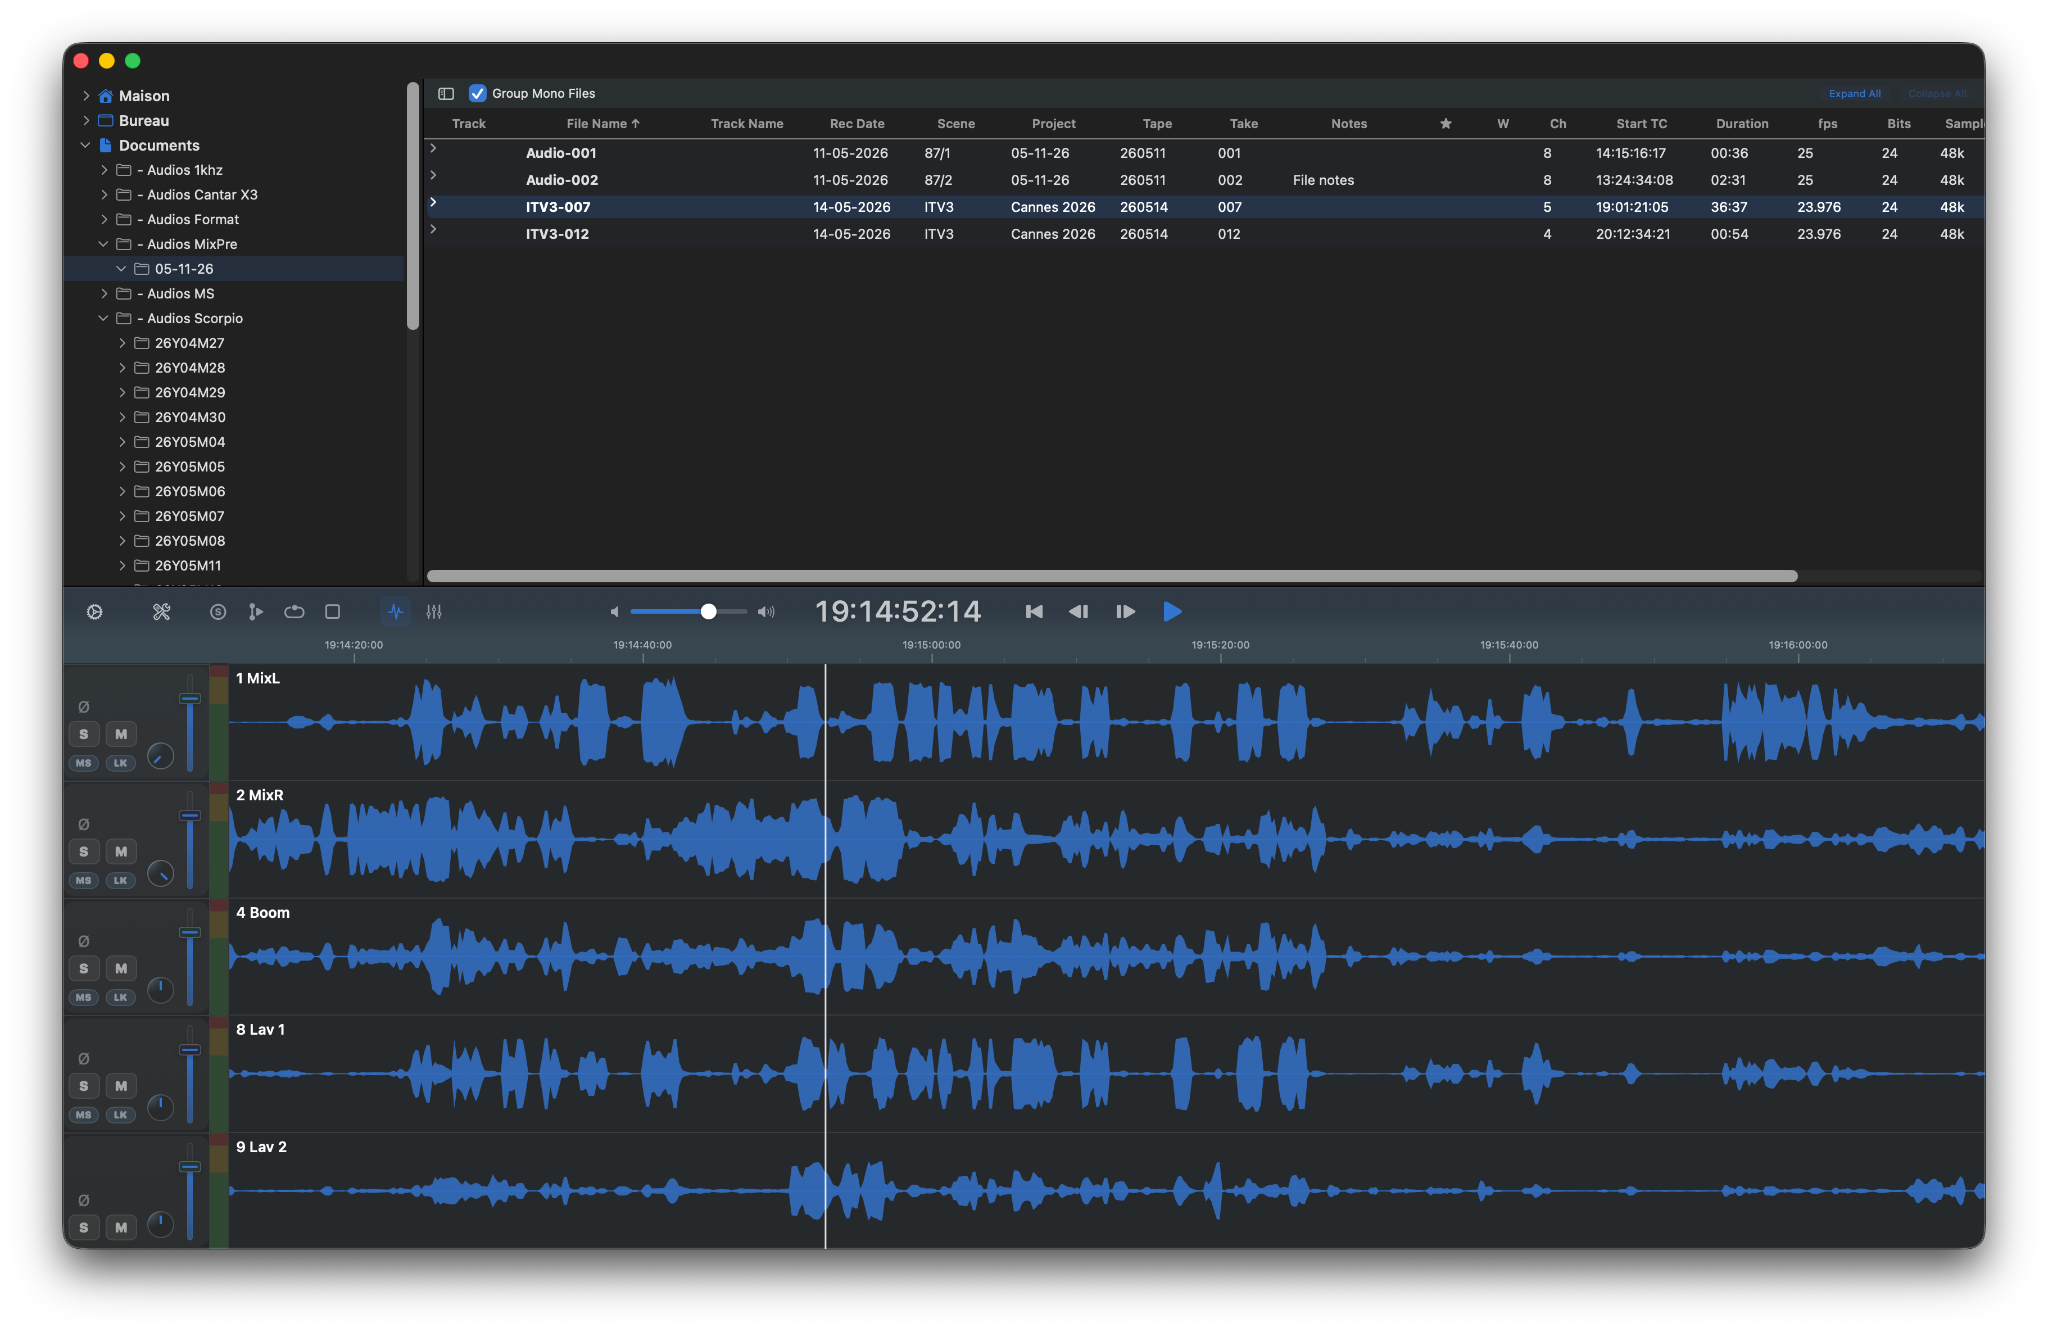2048x1331 pixels.
Task: Adjust the pan knob of 8 Lav 1 track
Action: point(160,1108)
